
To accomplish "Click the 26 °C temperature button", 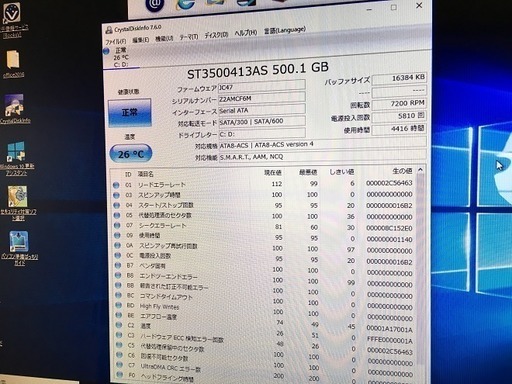I will click(x=131, y=154).
